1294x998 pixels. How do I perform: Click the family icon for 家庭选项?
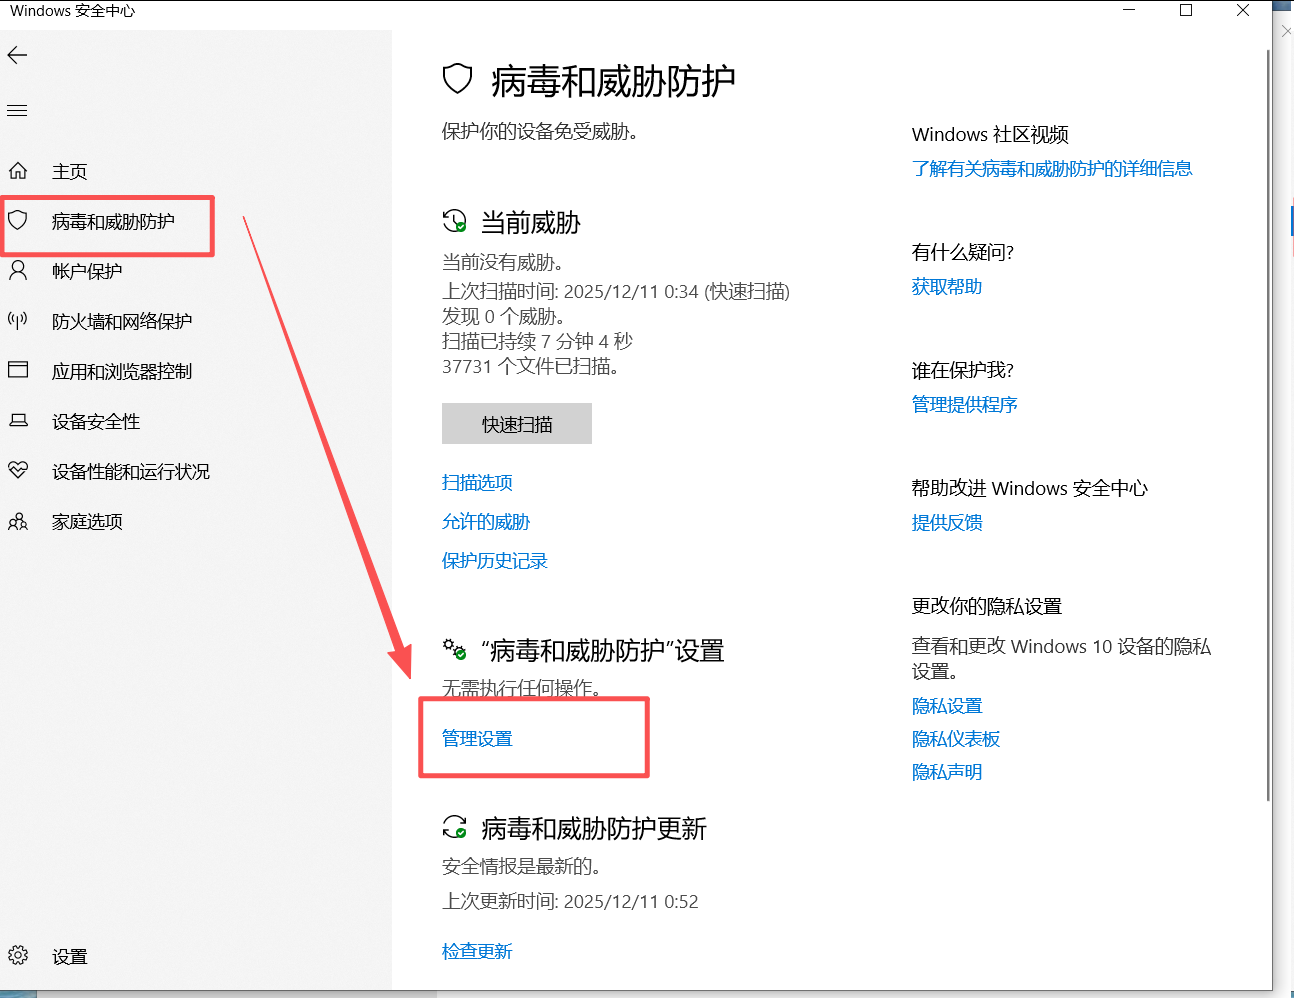pyautogui.click(x=18, y=521)
